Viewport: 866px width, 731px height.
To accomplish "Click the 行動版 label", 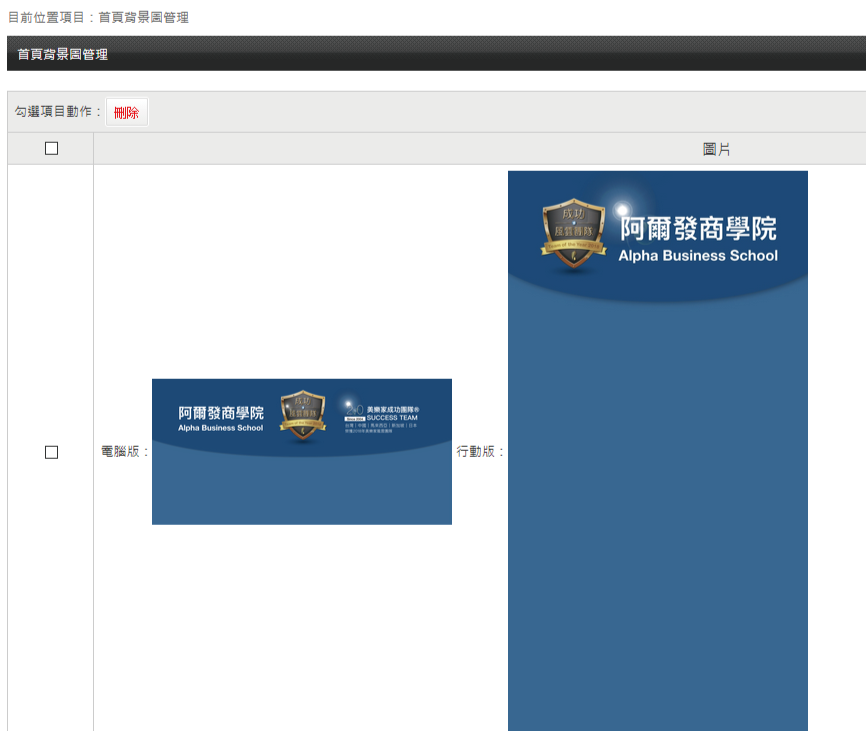I will coord(480,452).
